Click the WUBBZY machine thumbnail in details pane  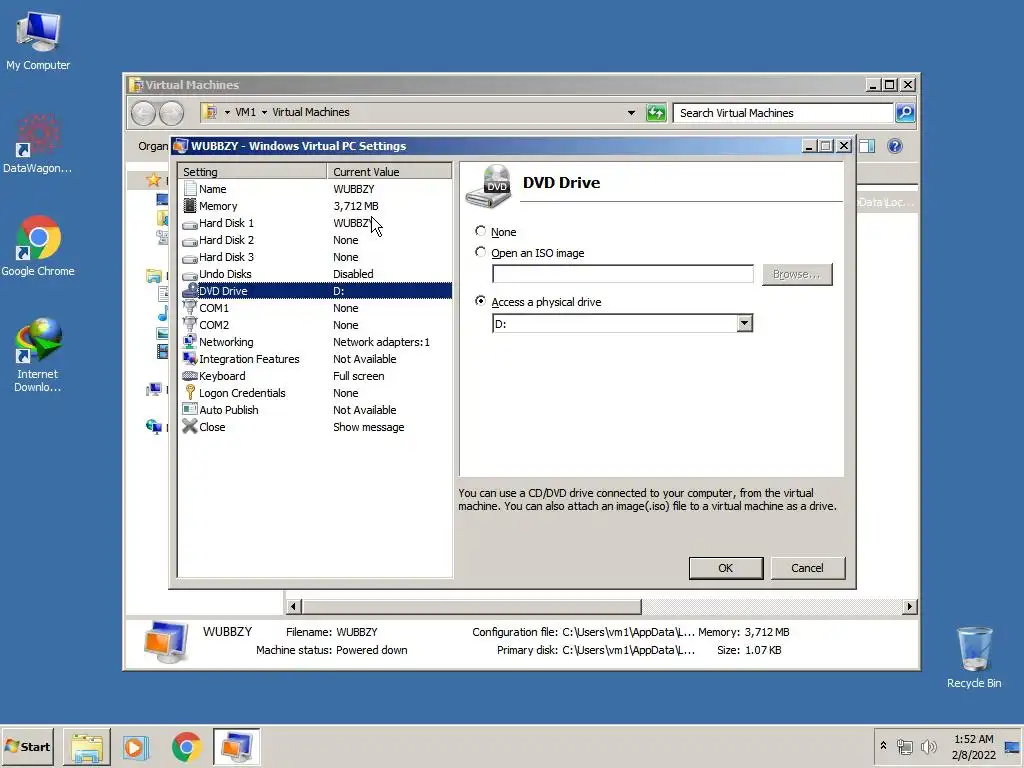pyautogui.click(x=166, y=641)
